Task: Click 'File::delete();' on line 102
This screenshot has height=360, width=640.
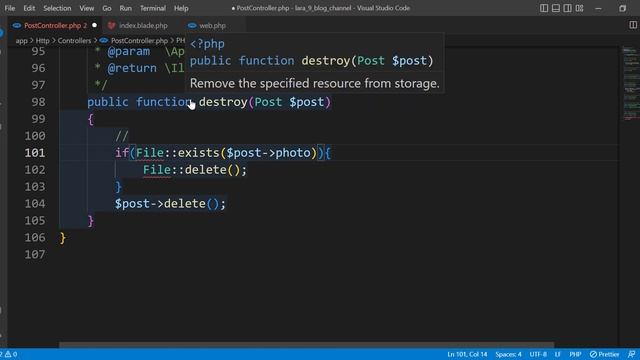Action: tap(195, 170)
